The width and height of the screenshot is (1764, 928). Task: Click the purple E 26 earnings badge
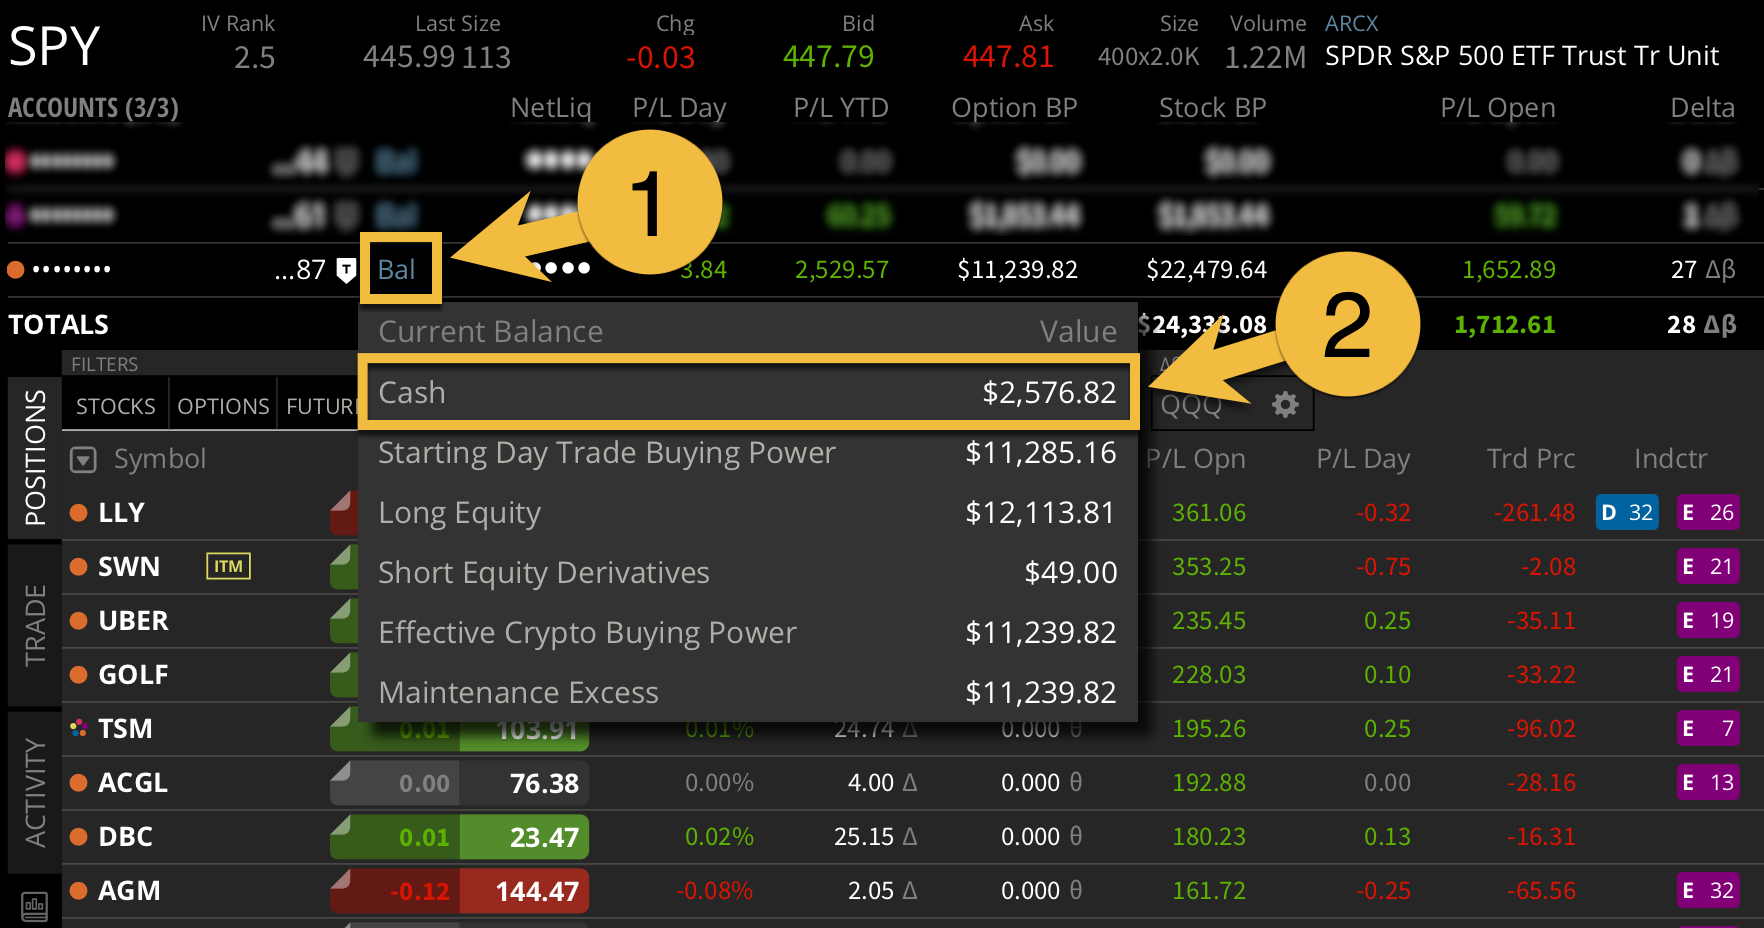point(1708,512)
